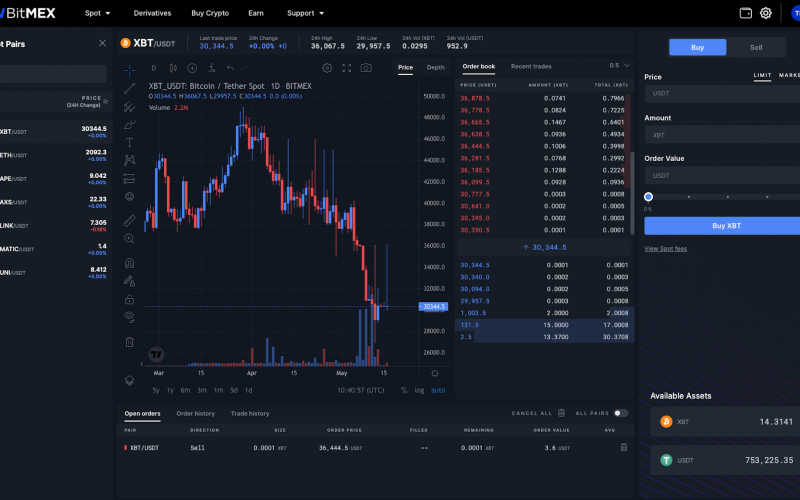Set chart range to 1y
The width and height of the screenshot is (800, 500).
170,390
